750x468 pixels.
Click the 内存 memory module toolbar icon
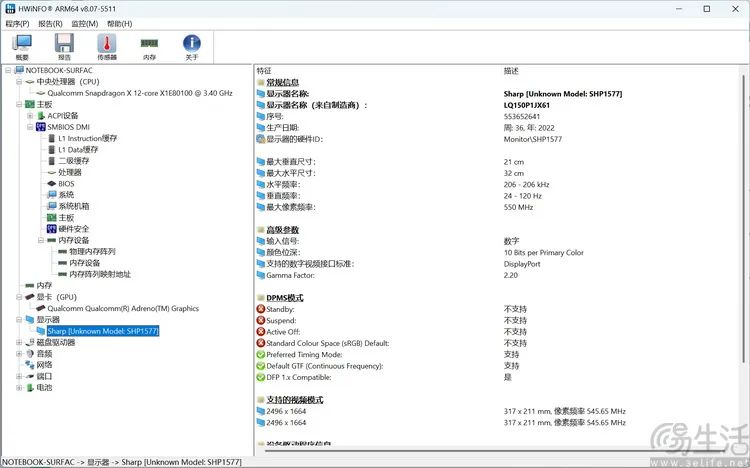click(x=149, y=46)
